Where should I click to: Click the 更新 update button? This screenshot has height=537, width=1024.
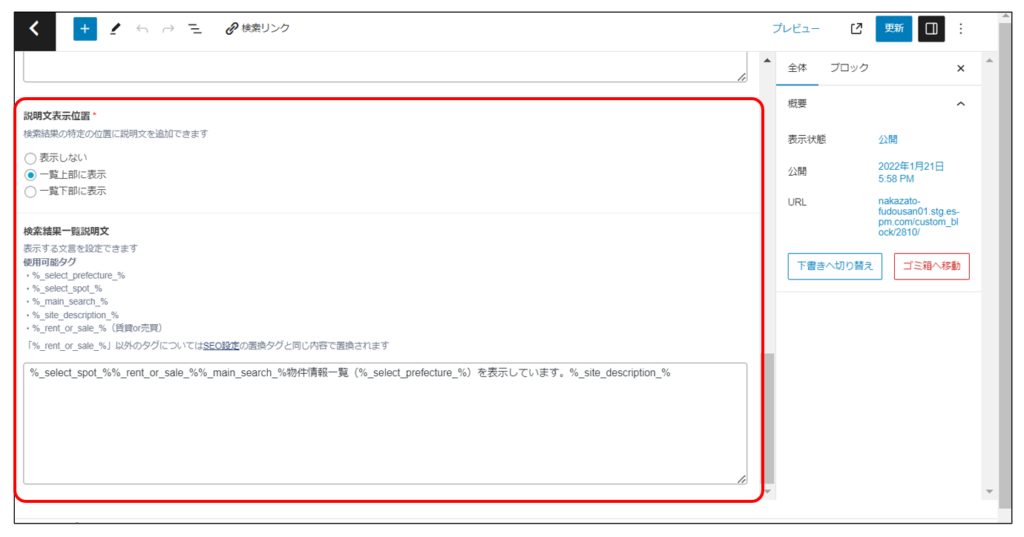[x=893, y=29]
